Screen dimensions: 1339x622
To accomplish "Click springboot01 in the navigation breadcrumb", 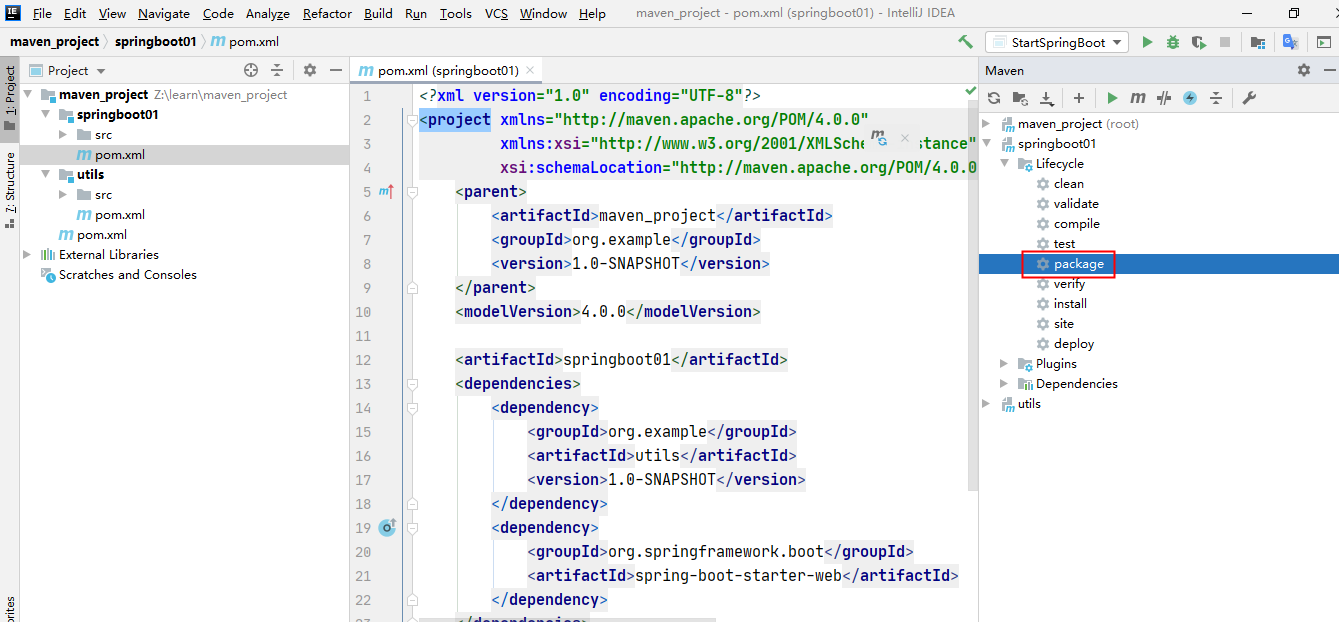I will click(155, 42).
